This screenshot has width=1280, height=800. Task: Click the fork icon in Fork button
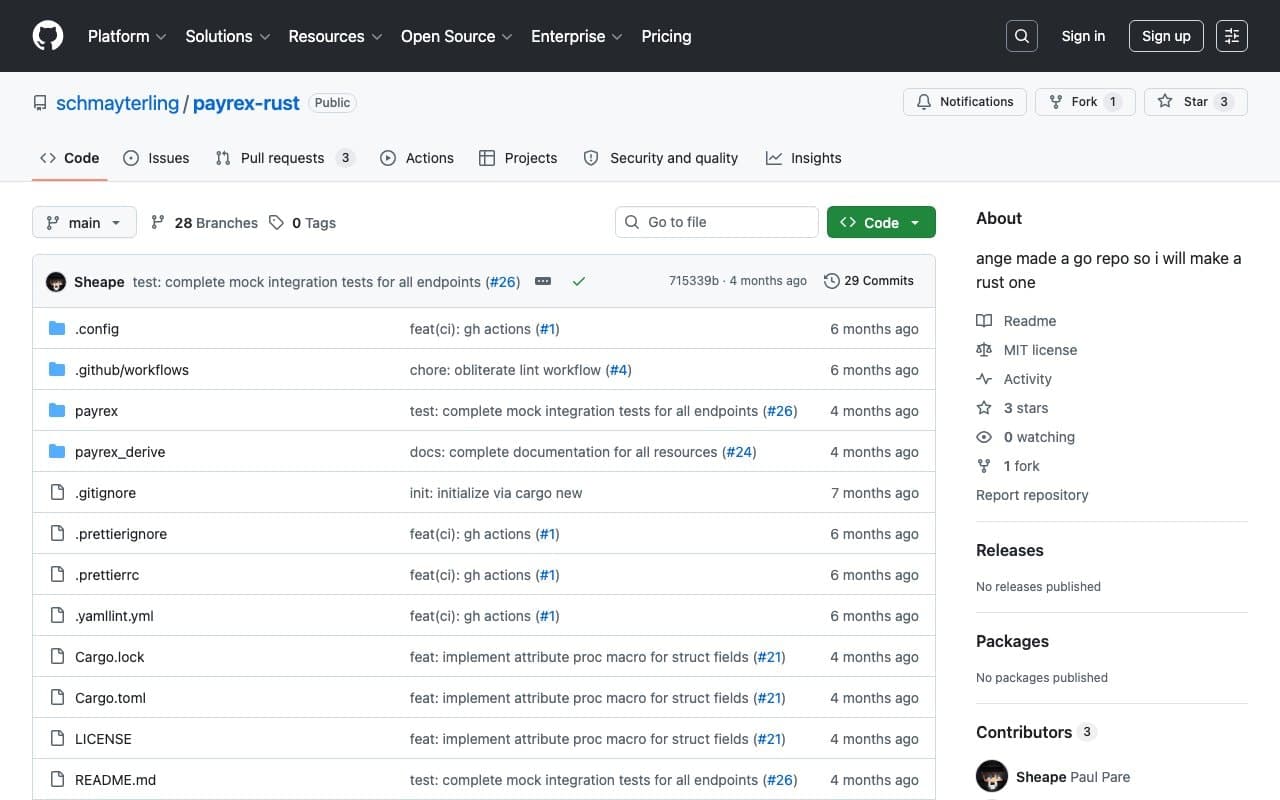click(x=1056, y=102)
